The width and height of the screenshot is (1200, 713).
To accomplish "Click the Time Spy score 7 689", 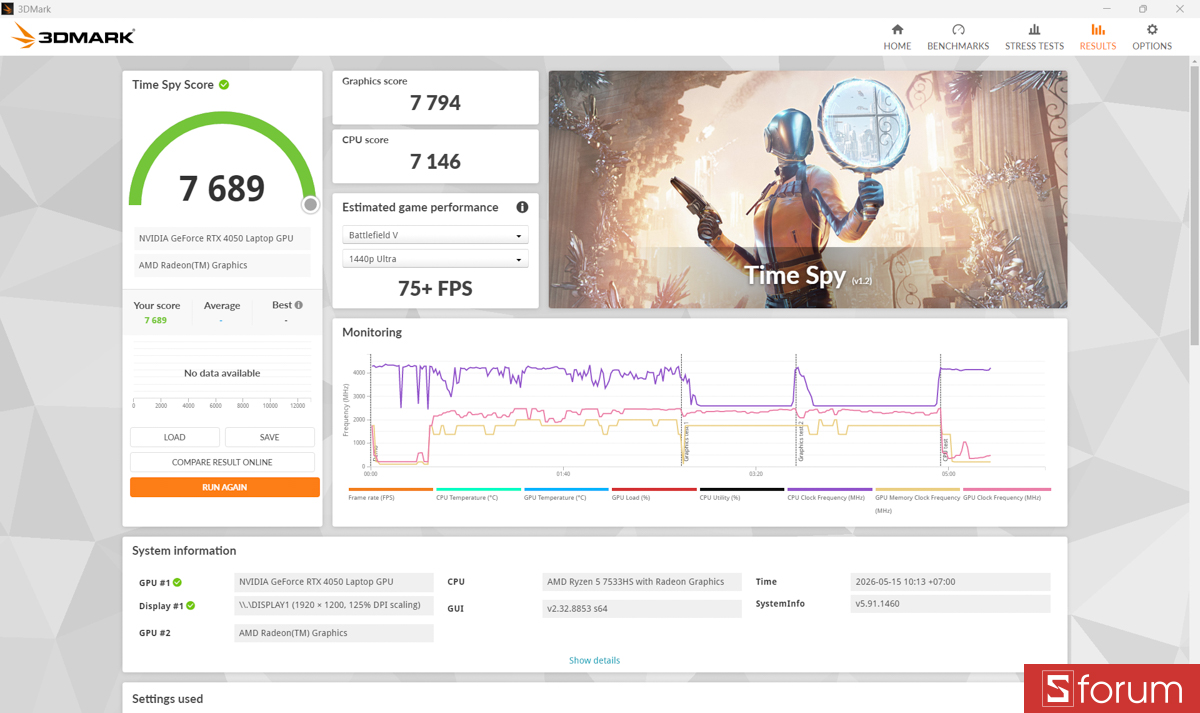I will [222, 188].
